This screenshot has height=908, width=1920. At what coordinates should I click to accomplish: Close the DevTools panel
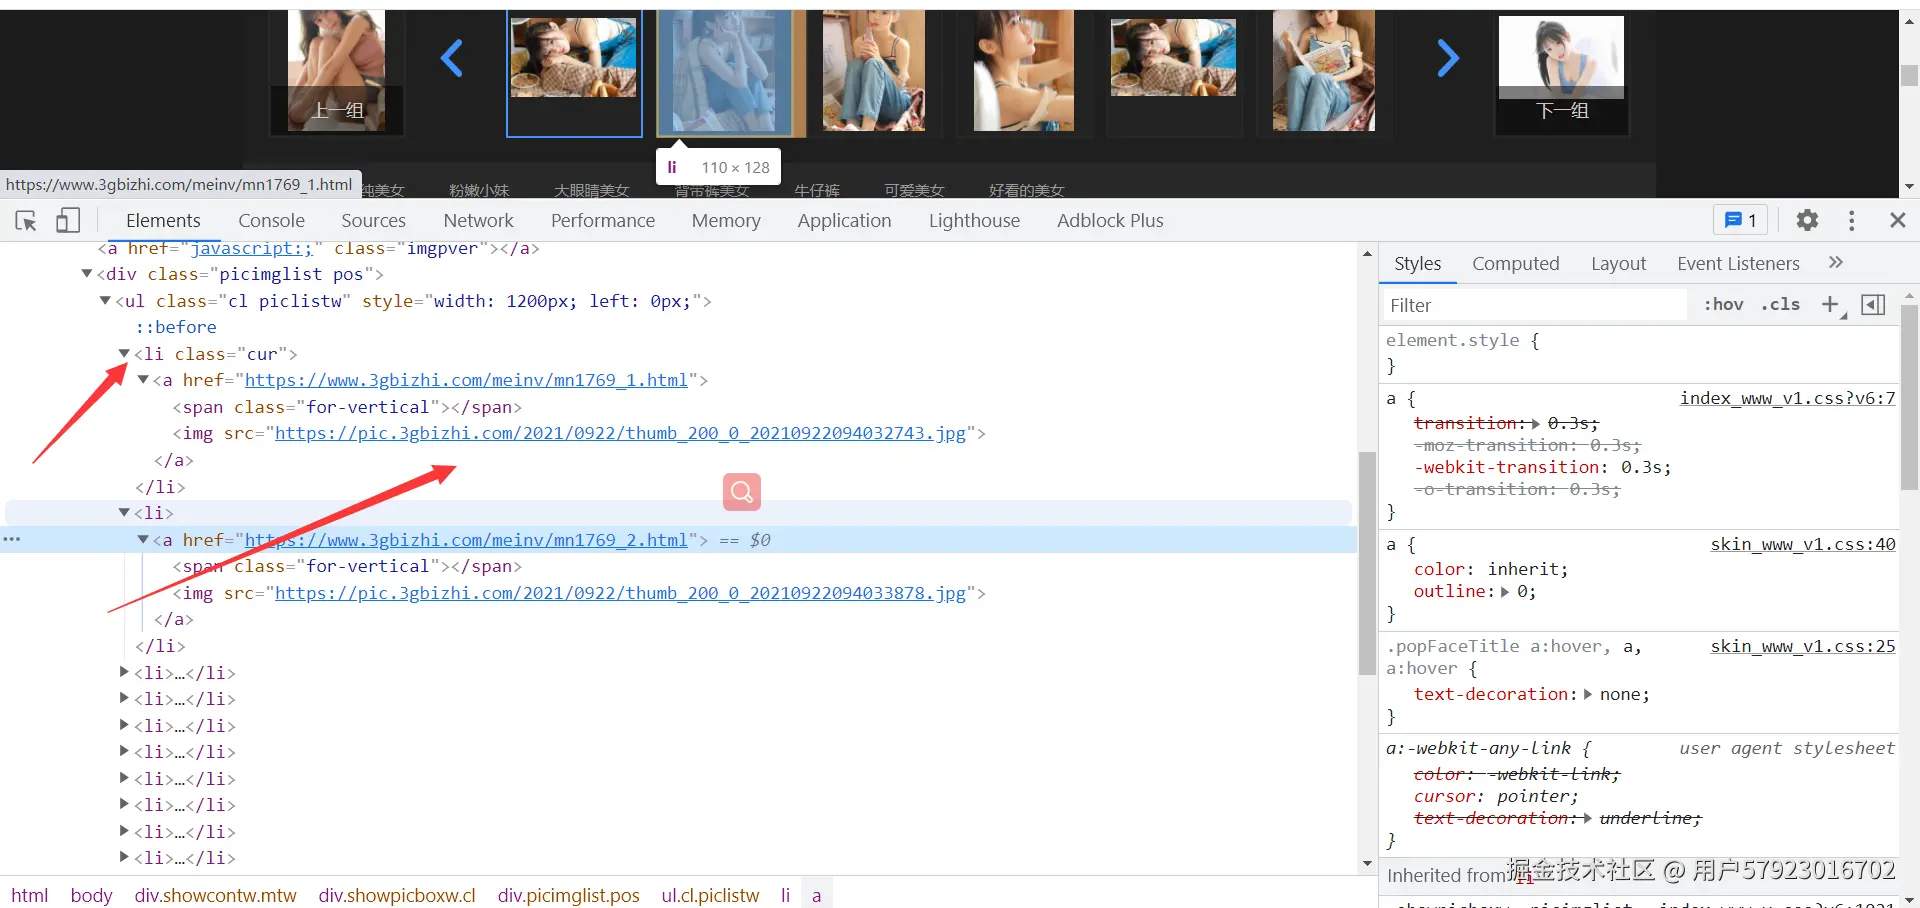pyautogui.click(x=1897, y=220)
